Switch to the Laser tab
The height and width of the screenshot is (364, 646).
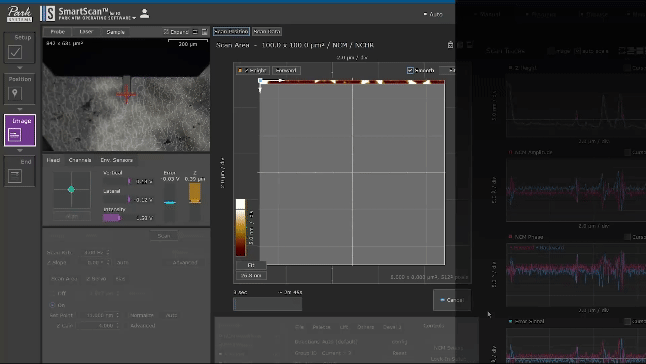(86, 32)
